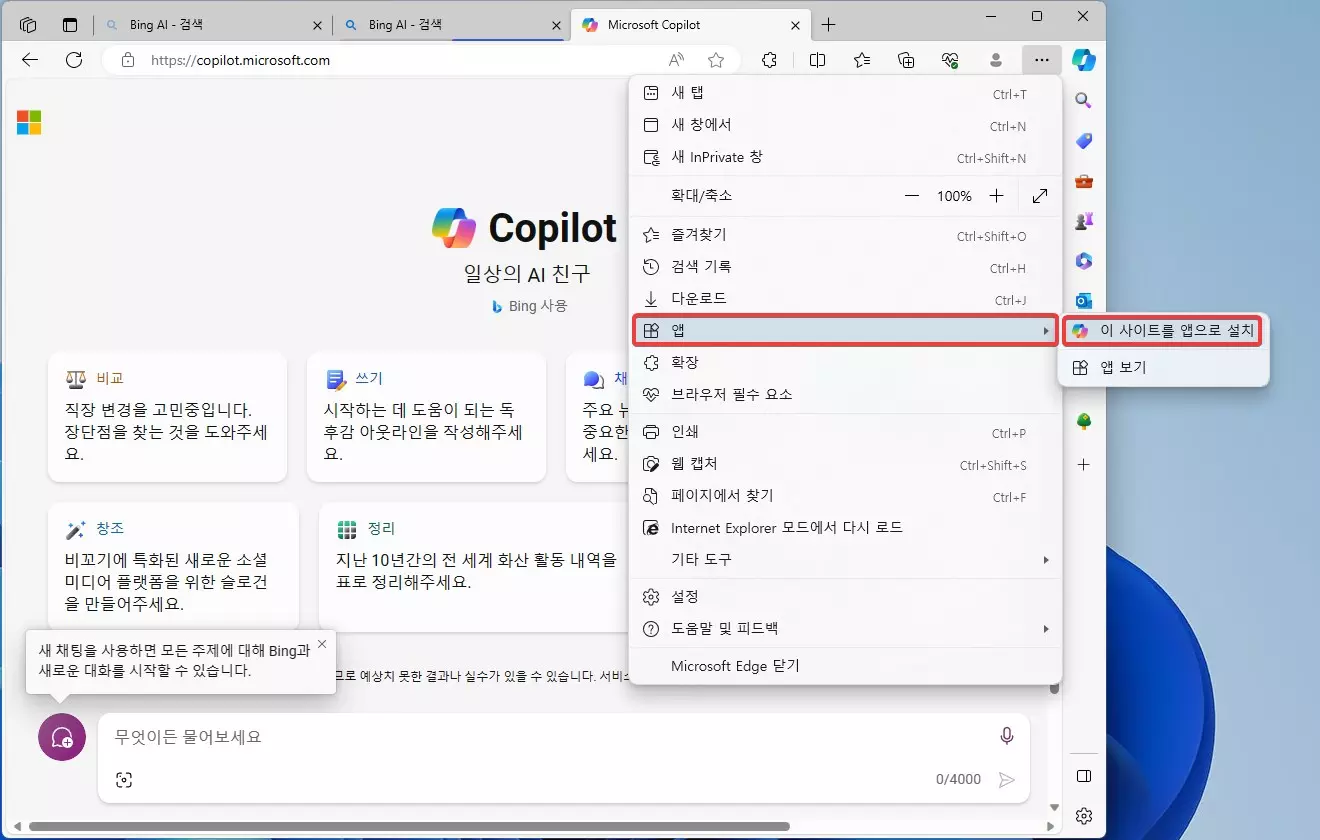Increase zoom with plus button

[x=996, y=196]
